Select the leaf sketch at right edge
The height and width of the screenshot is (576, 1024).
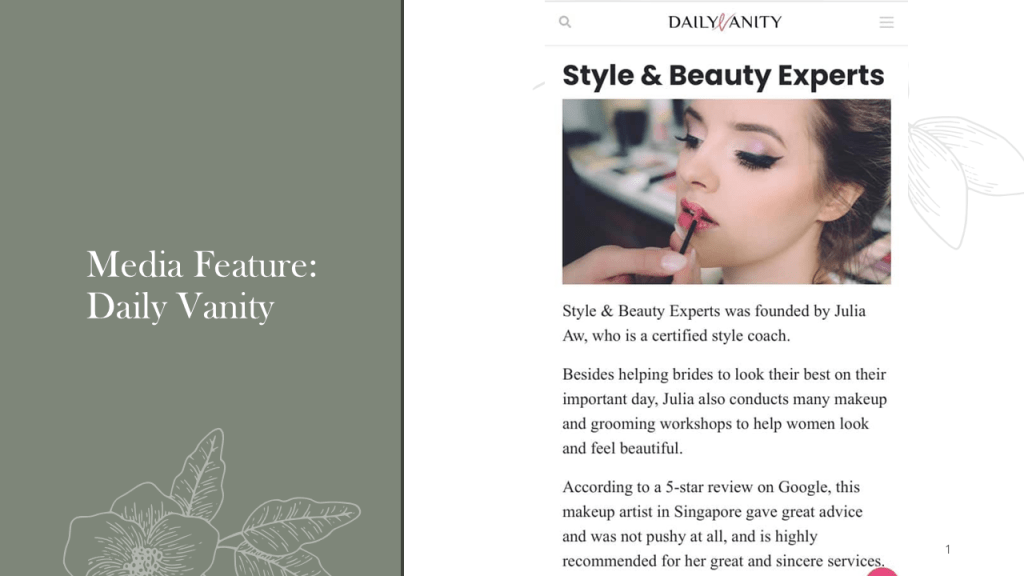[965, 182]
